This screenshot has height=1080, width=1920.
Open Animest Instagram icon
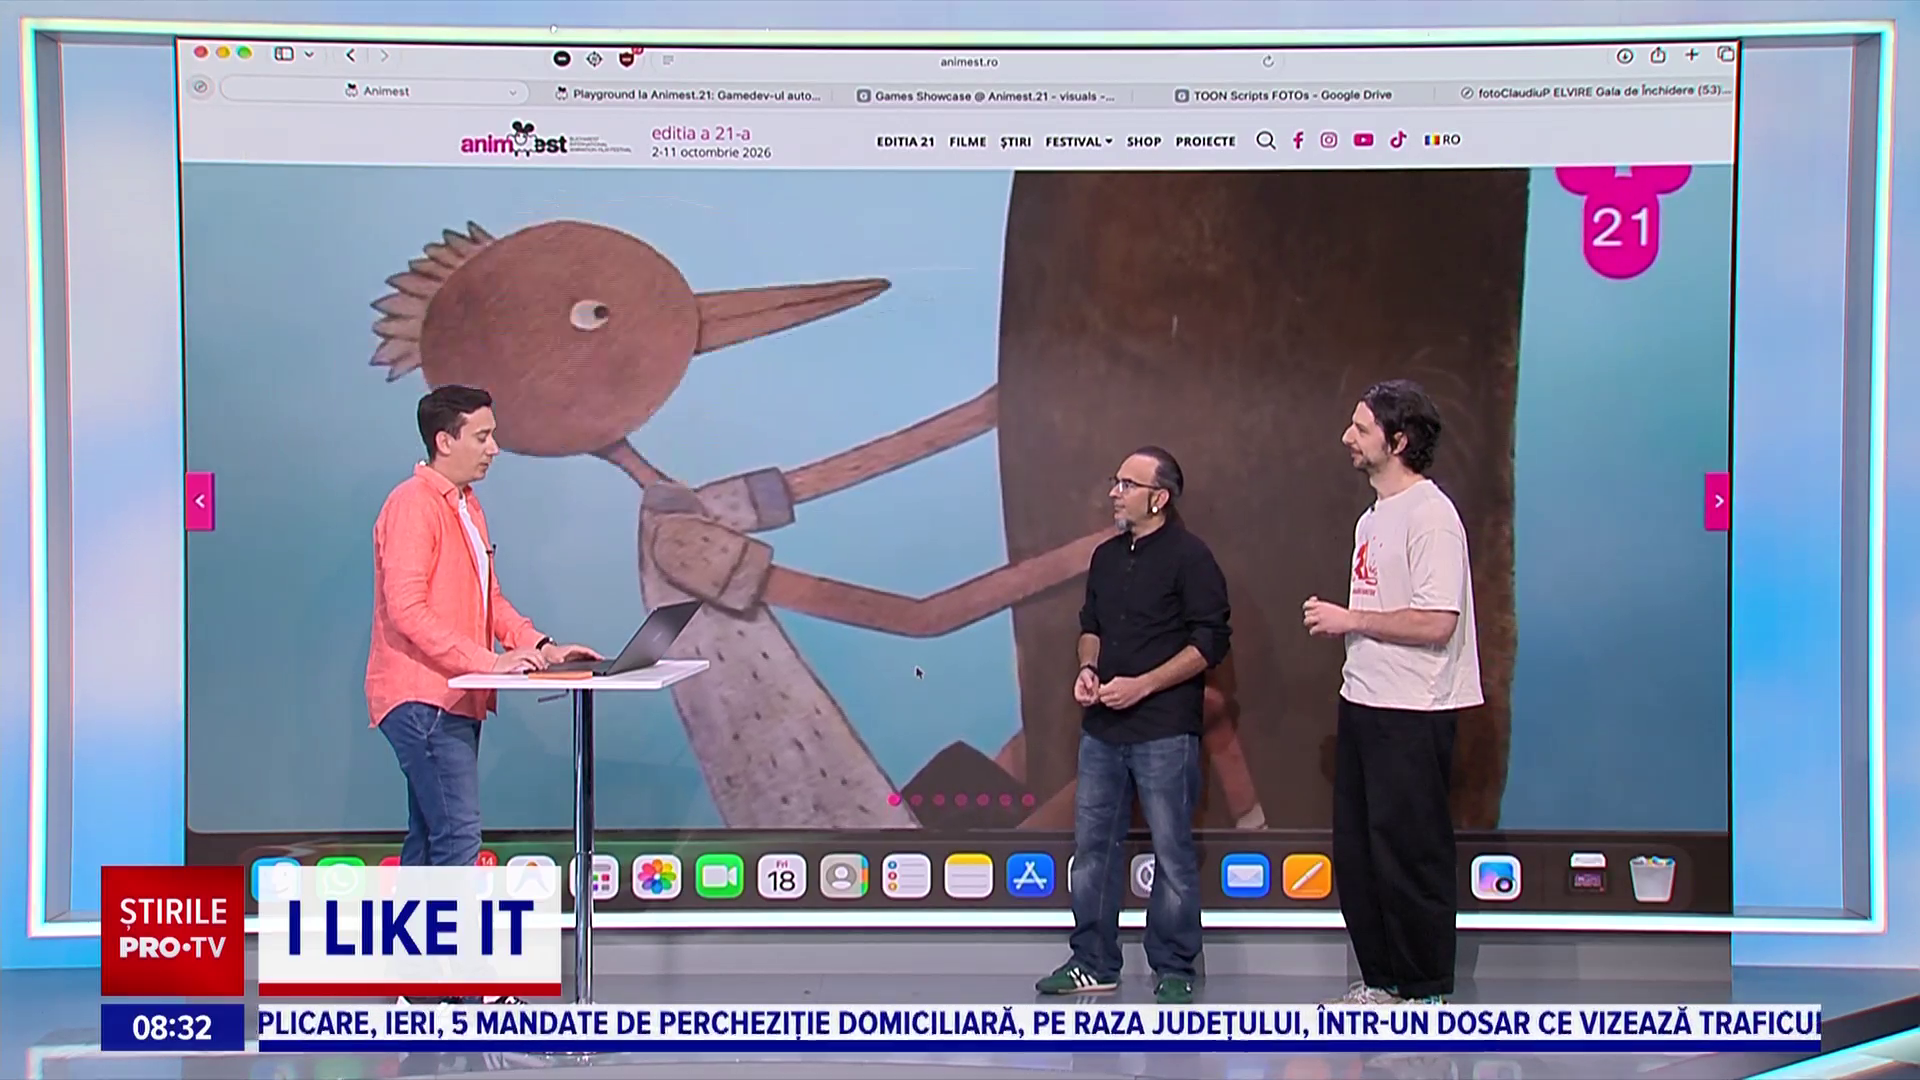[1328, 140]
